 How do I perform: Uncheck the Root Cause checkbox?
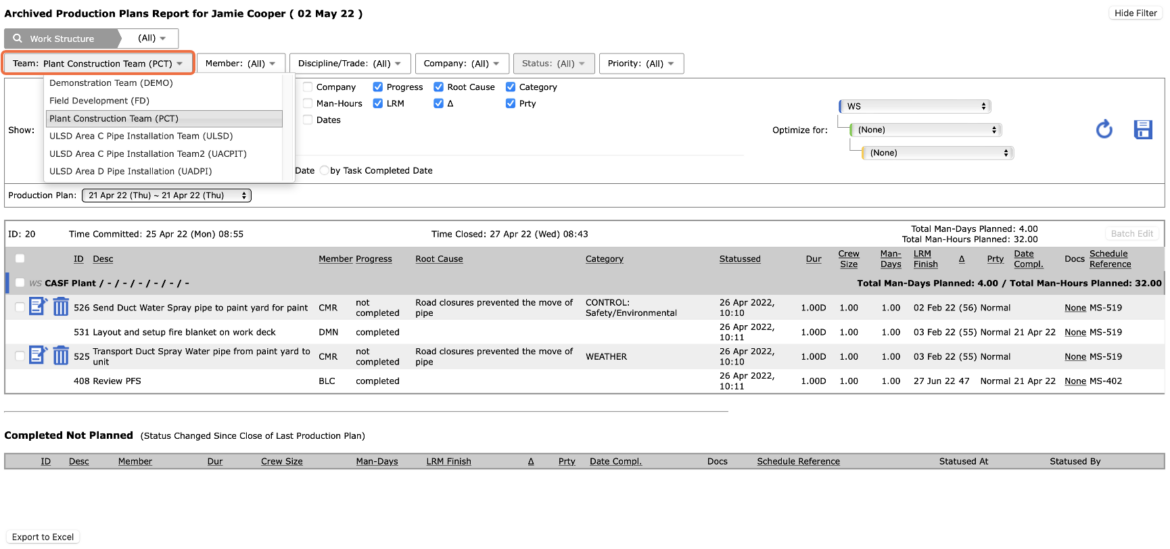pos(439,87)
